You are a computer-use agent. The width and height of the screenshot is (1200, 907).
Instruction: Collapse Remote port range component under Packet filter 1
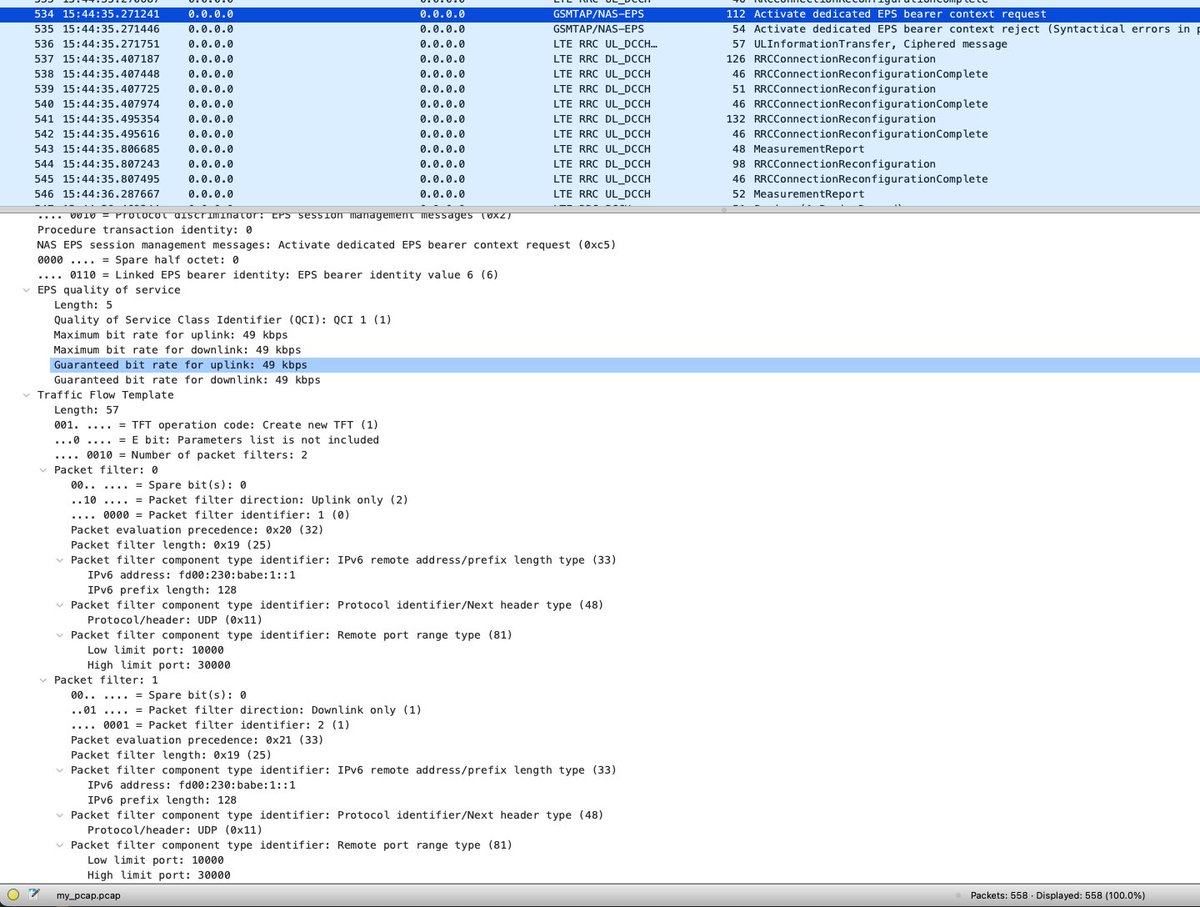click(x=60, y=845)
